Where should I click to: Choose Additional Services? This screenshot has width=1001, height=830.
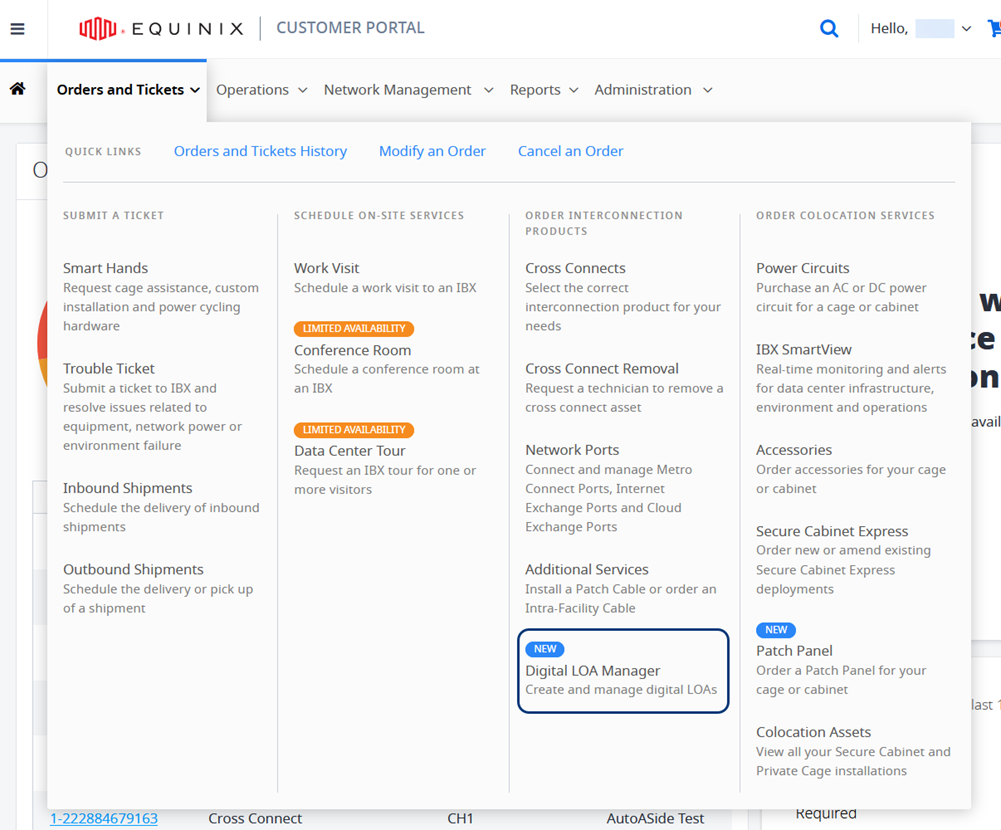(x=587, y=569)
